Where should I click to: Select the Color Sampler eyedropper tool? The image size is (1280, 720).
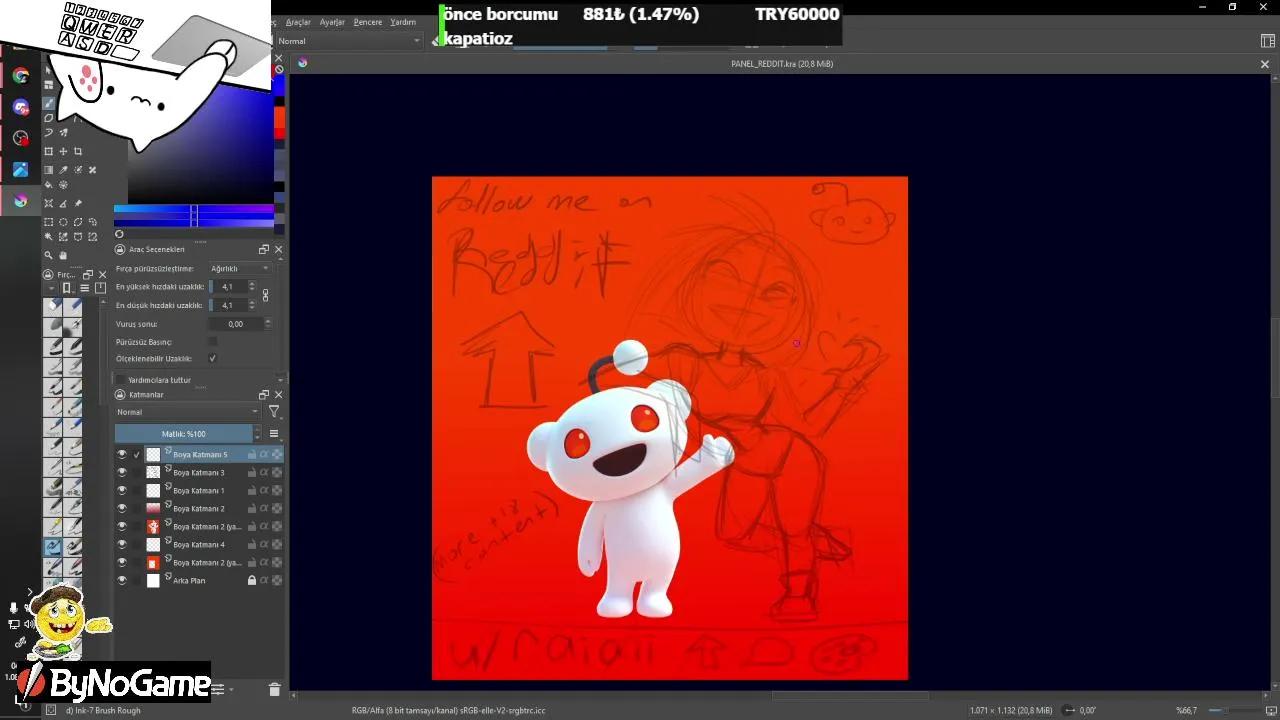click(x=63, y=170)
